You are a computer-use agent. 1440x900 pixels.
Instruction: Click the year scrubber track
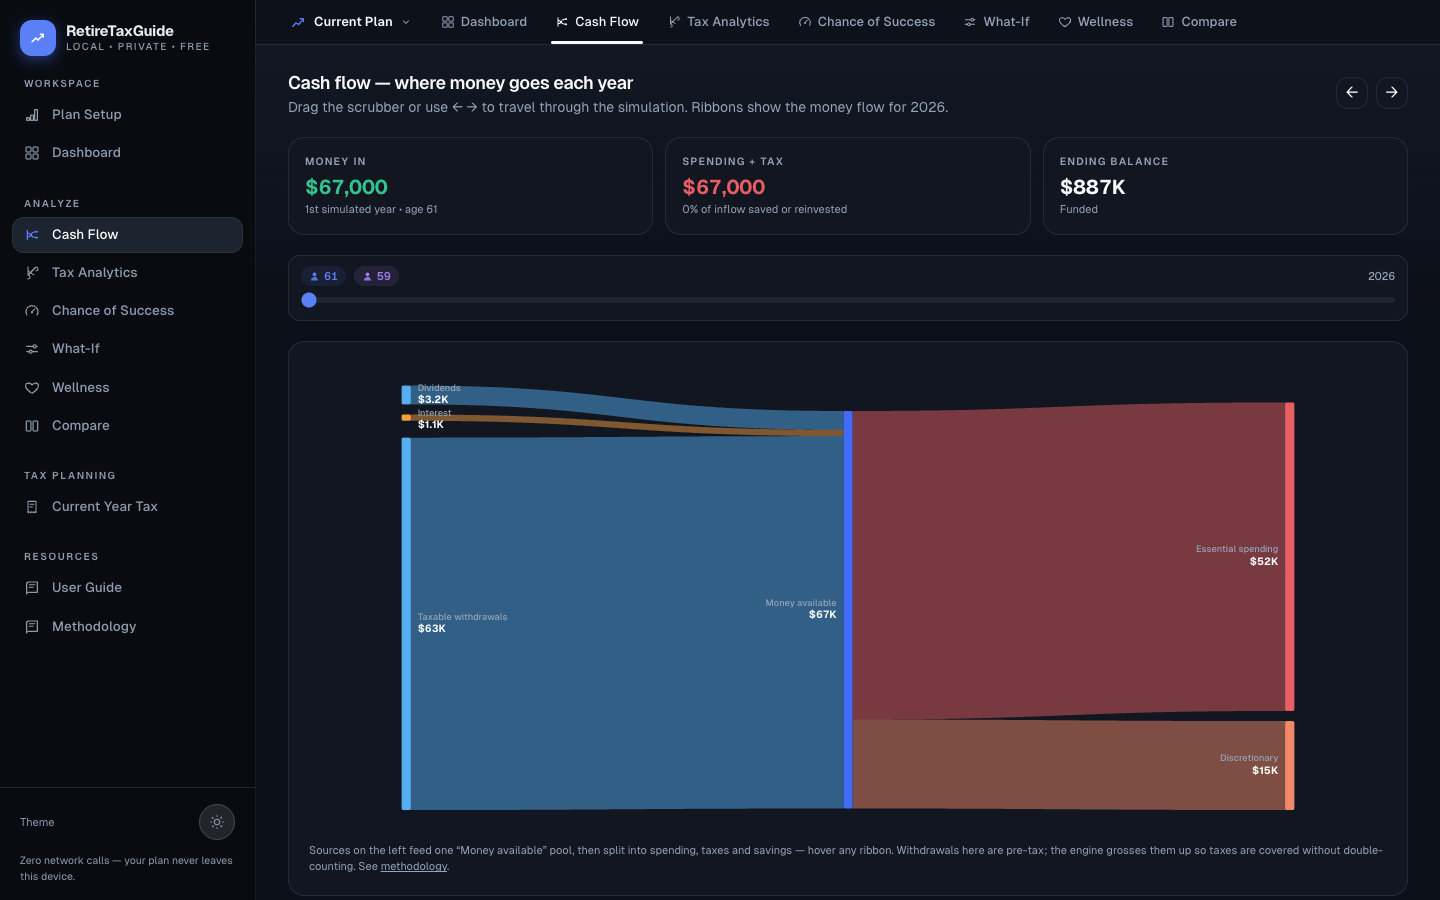(848, 300)
